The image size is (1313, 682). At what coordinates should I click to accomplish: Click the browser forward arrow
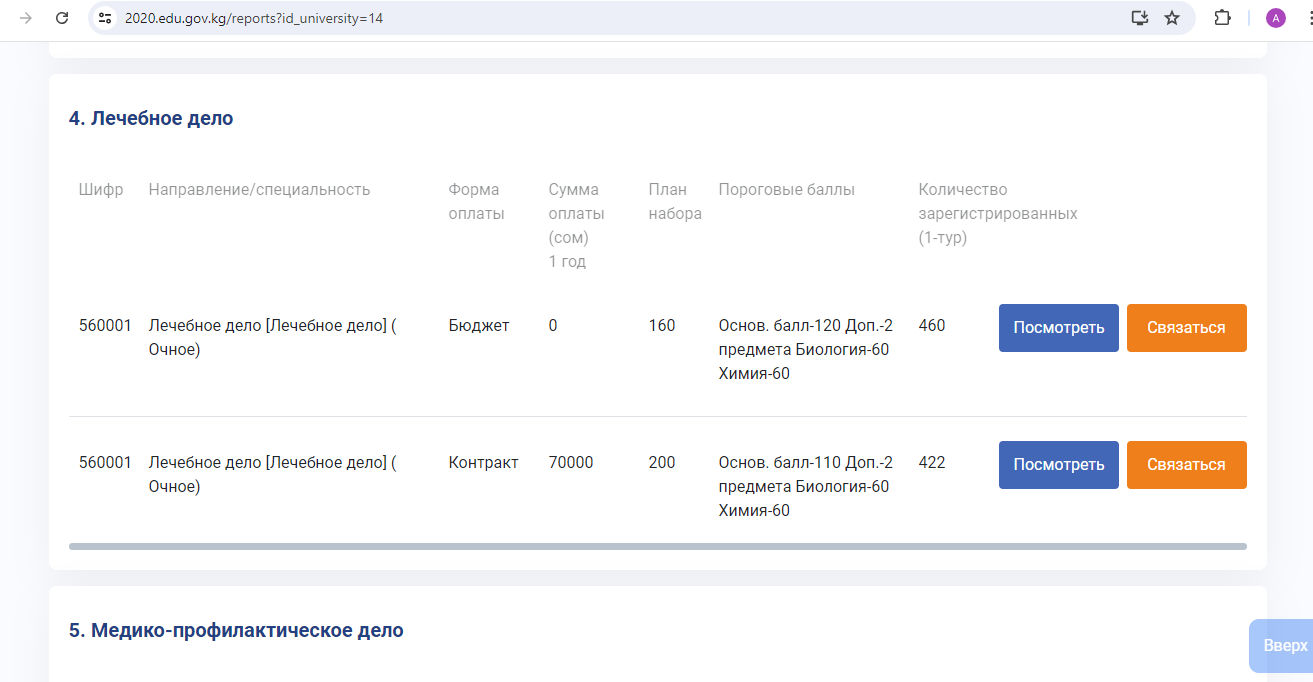[x=25, y=18]
